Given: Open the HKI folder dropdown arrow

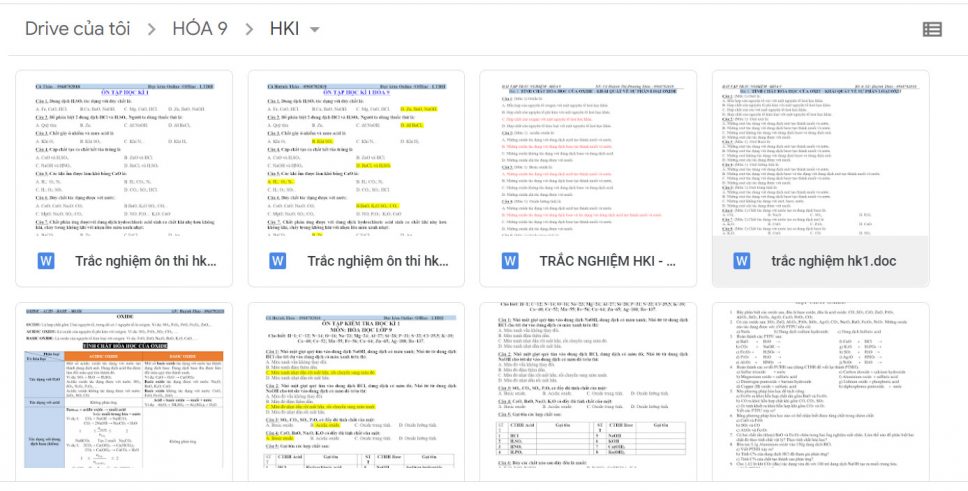Looking at the screenshot, I should pyautogui.click(x=315, y=29).
